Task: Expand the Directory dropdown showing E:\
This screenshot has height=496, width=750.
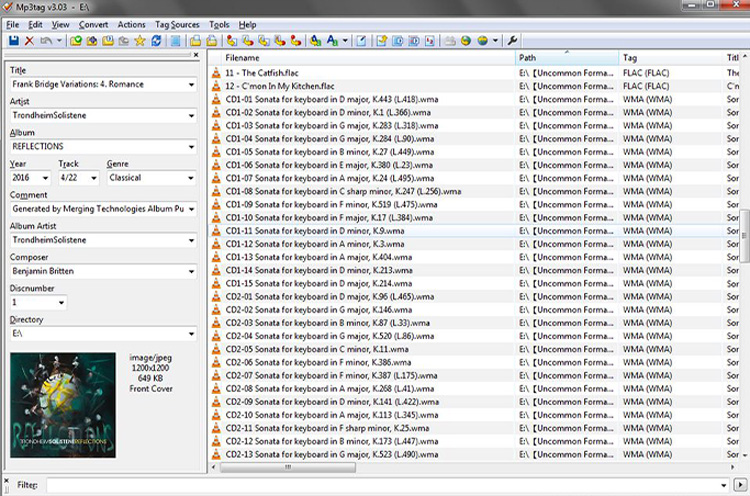Action: (x=191, y=334)
